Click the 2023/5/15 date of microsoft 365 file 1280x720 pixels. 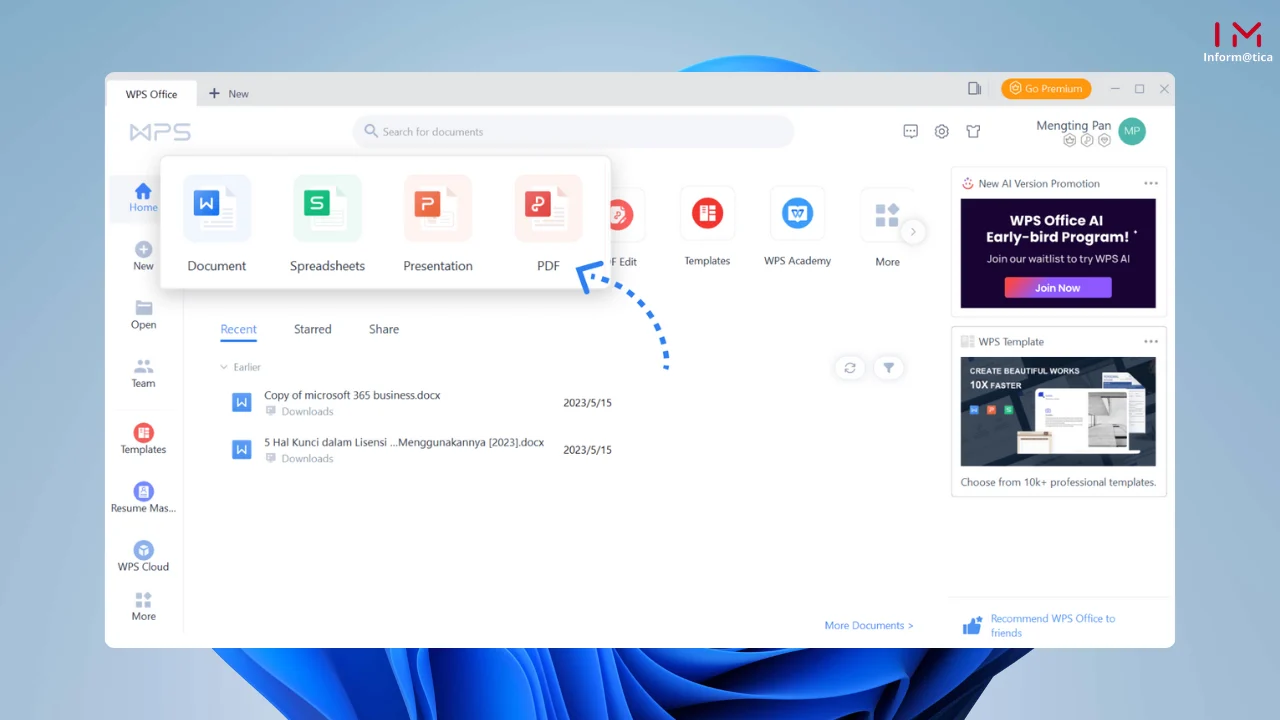pos(587,403)
